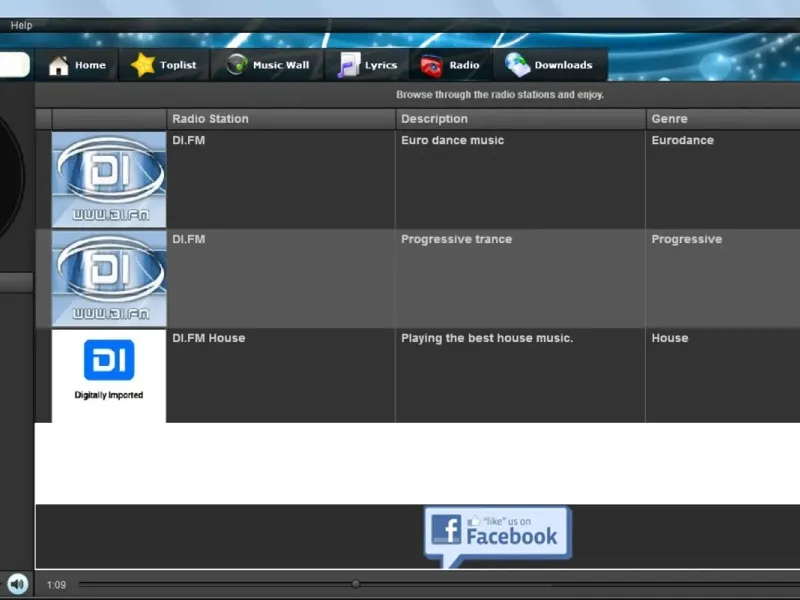Open the Help menu
The width and height of the screenshot is (800, 600).
pyautogui.click(x=21, y=25)
